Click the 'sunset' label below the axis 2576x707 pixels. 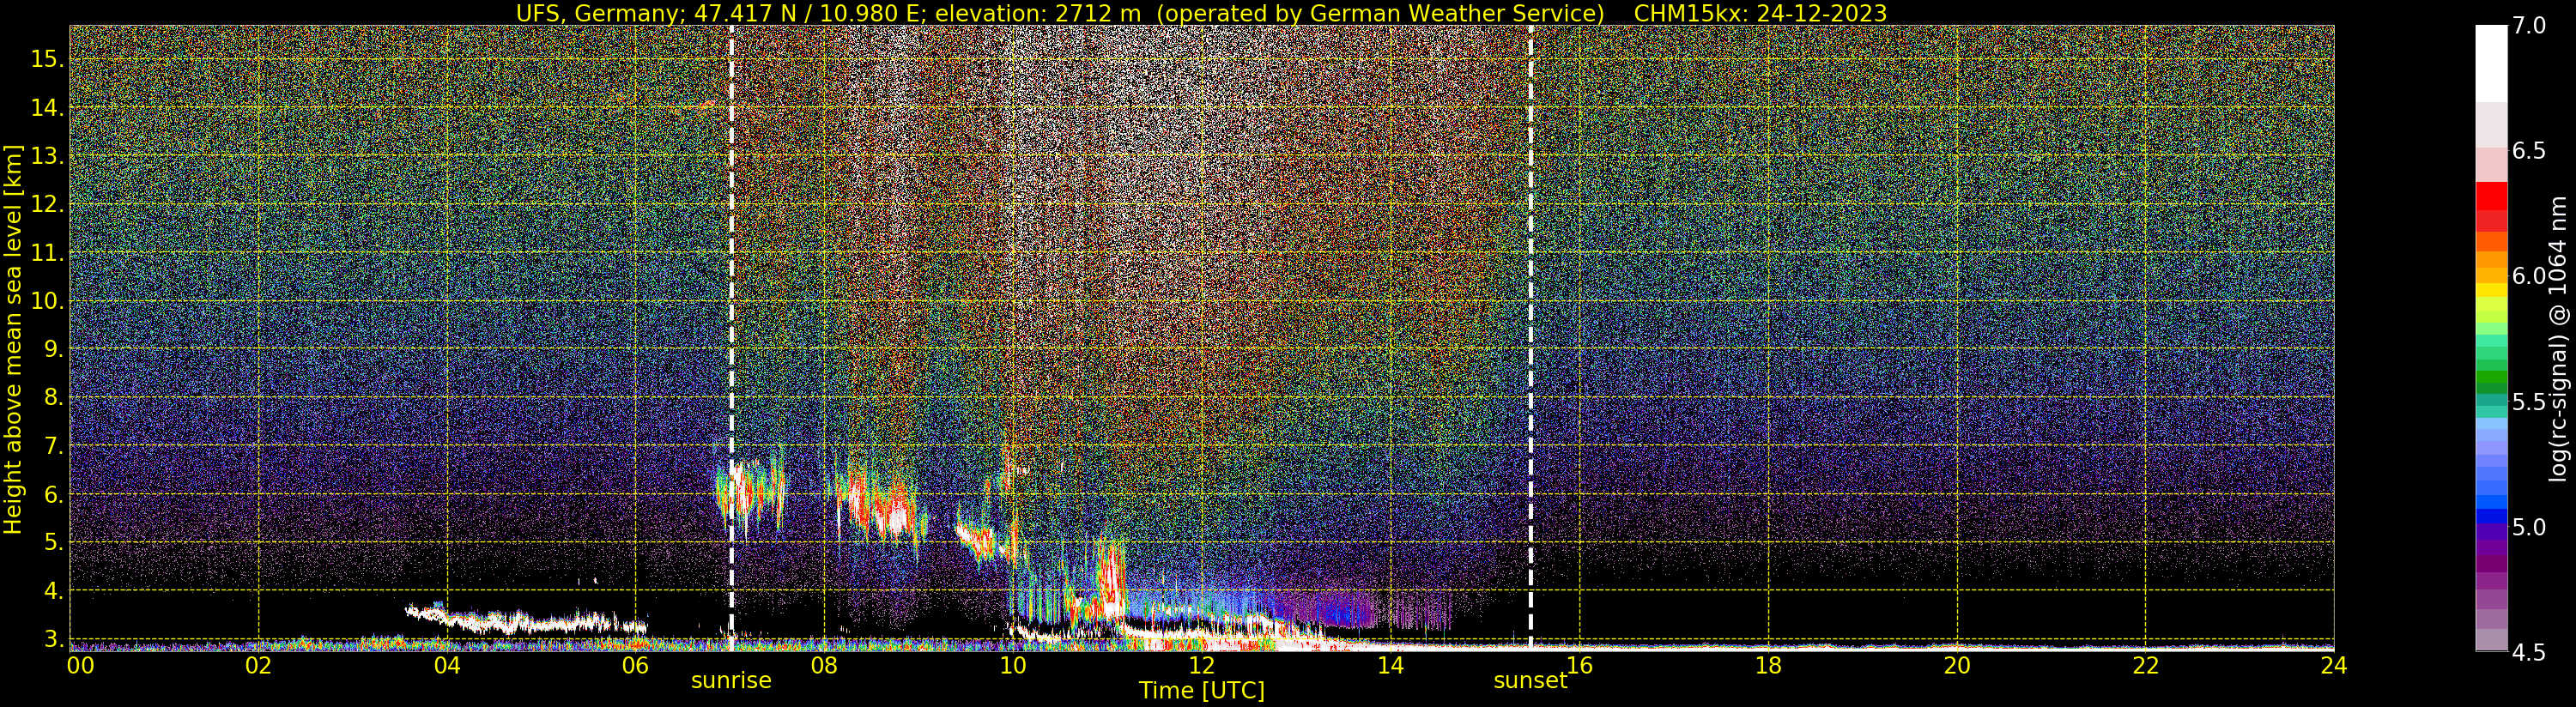(1530, 680)
